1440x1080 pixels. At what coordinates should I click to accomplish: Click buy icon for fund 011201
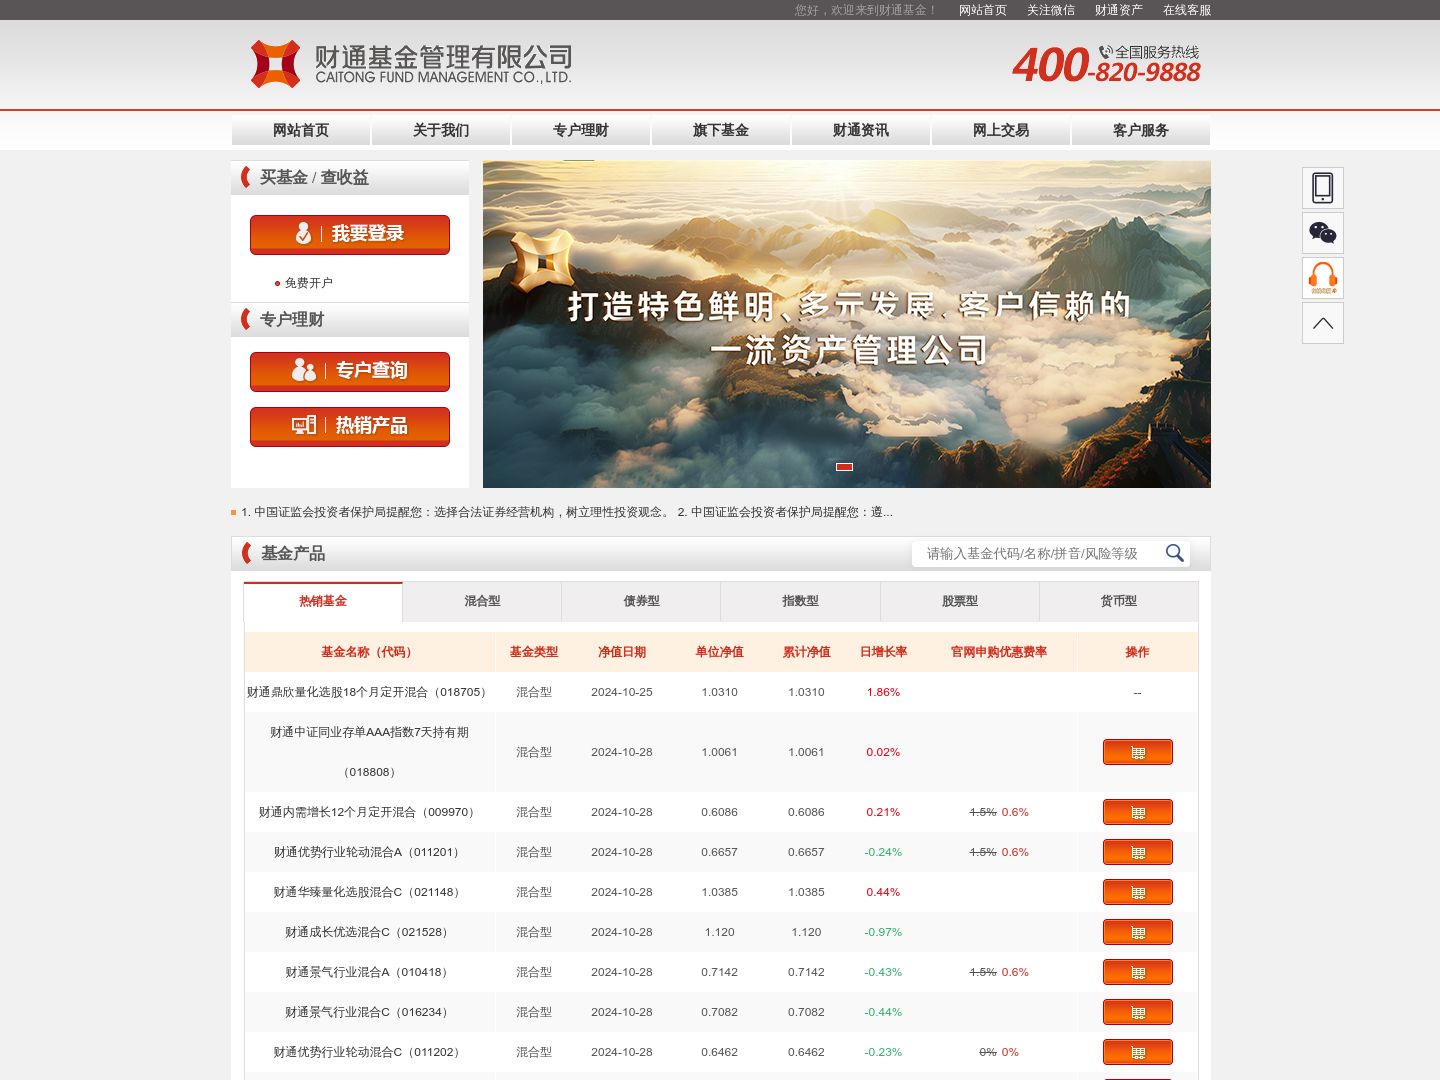pos(1138,852)
